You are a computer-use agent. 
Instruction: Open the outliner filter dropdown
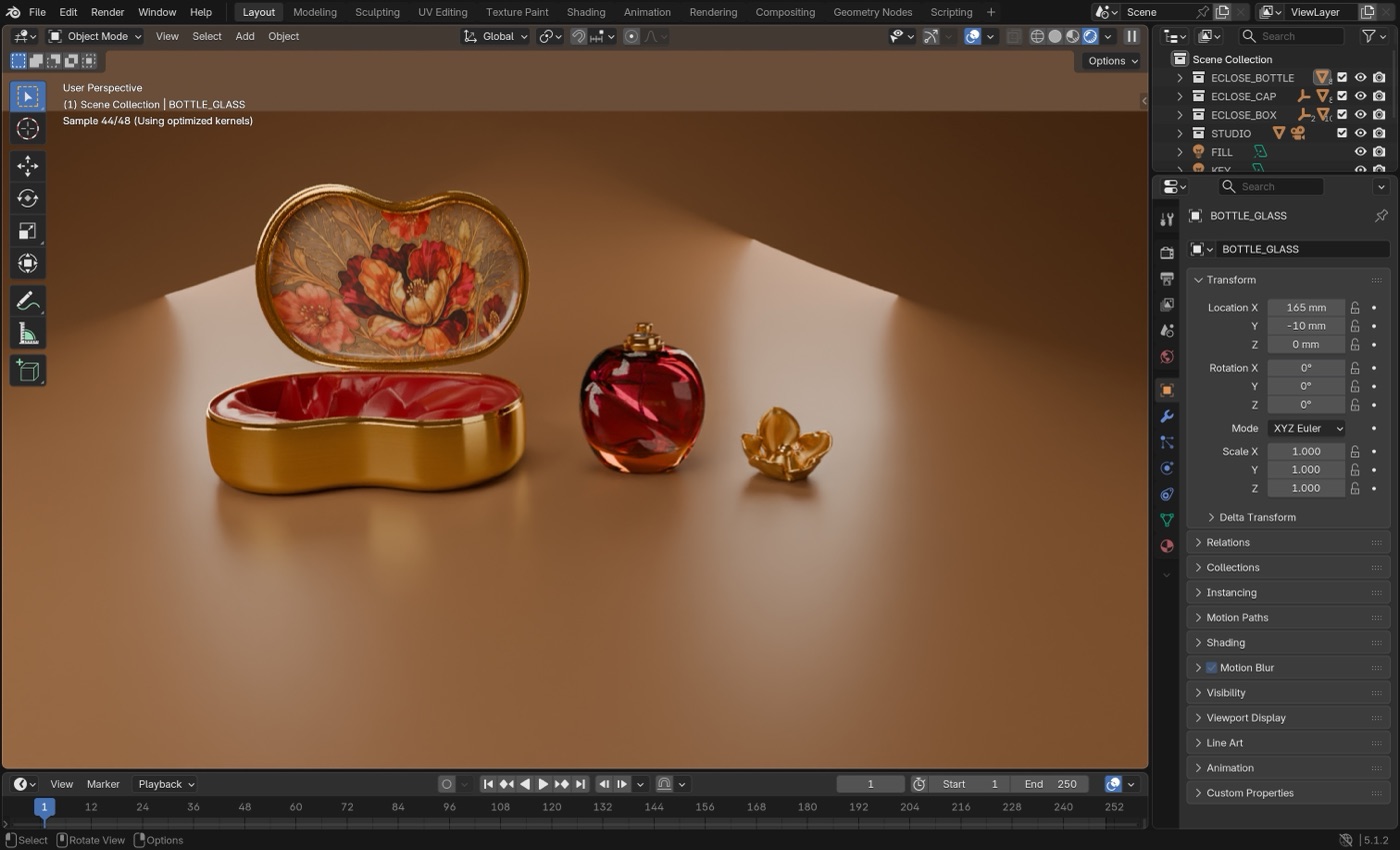pyautogui.click(x=1375, y=36)
